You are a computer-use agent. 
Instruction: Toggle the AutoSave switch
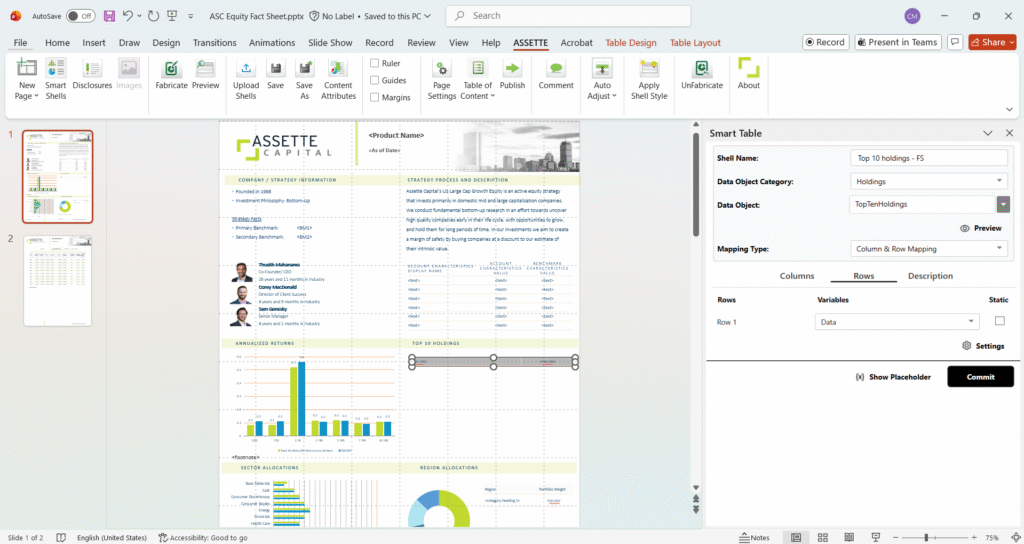coord(80,16)
